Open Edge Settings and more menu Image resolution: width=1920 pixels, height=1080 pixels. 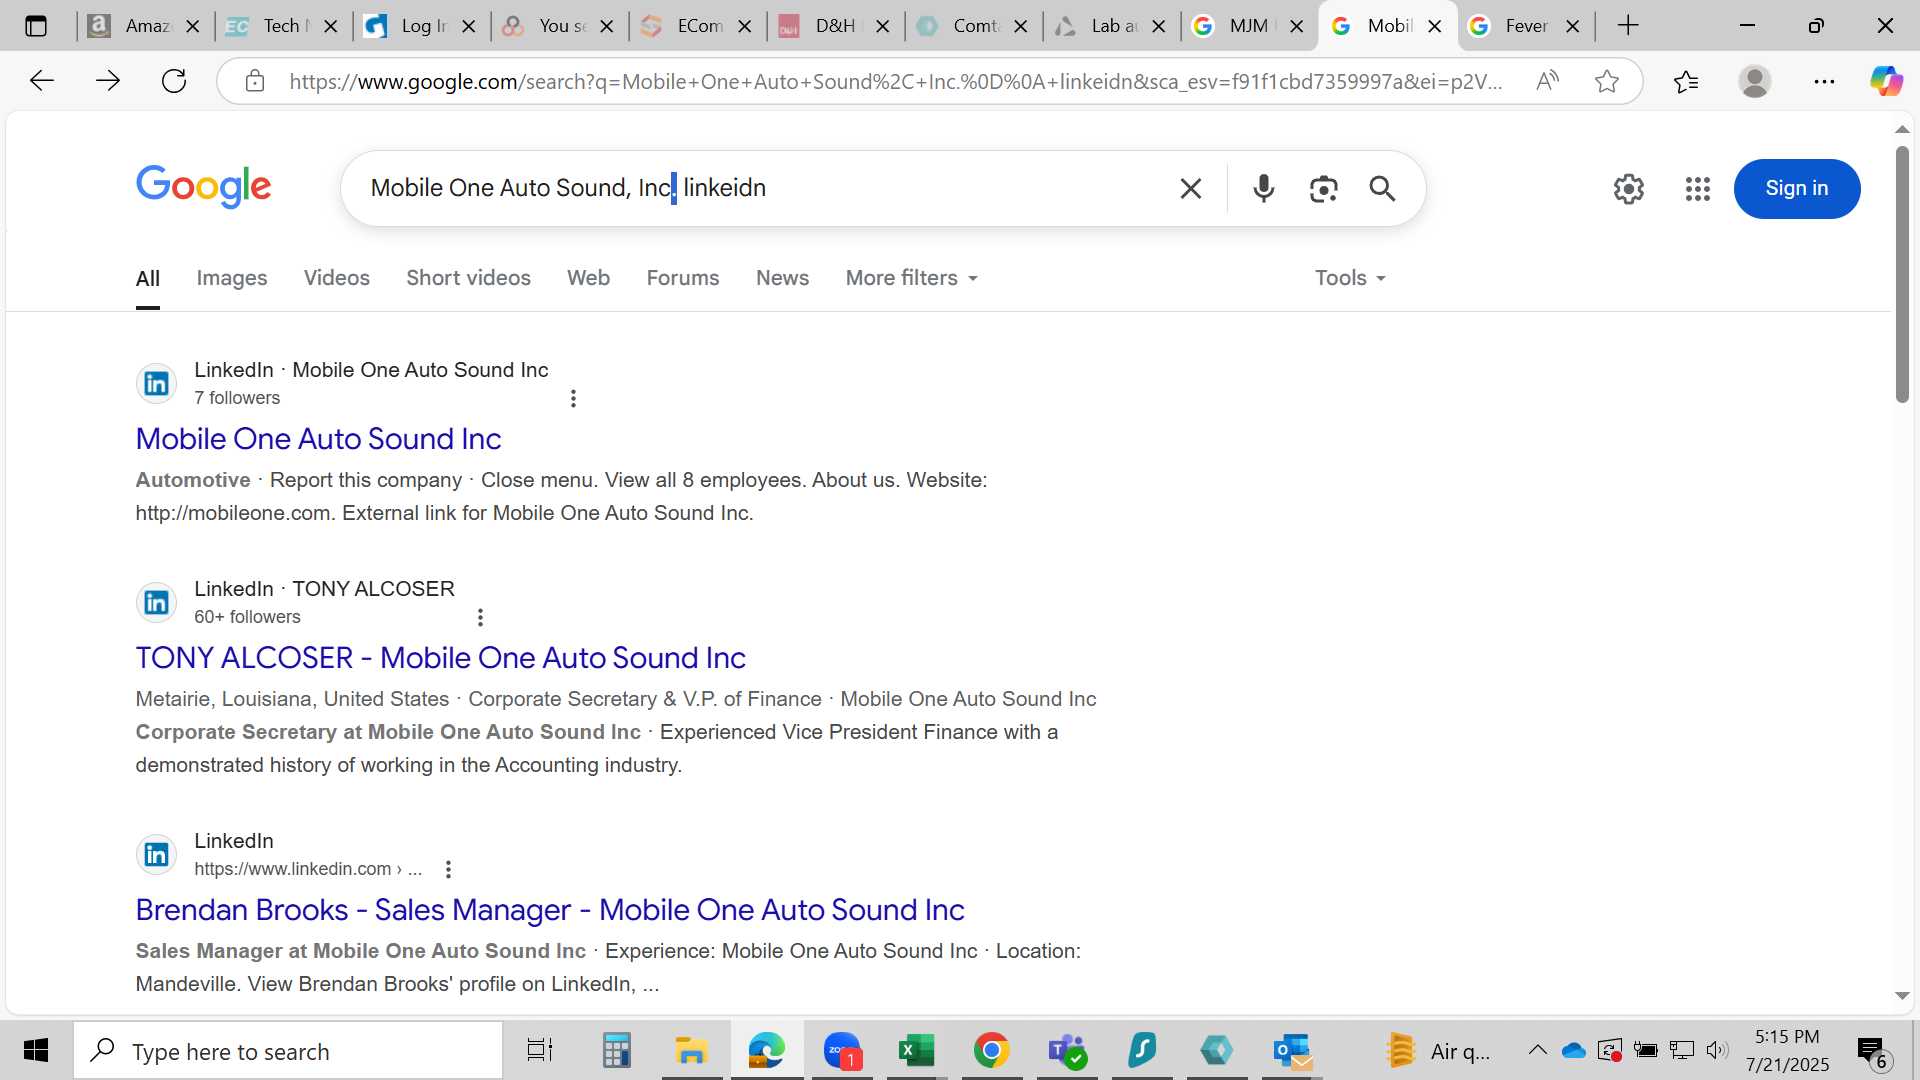pyautogui.click(x=1824, y=81)
